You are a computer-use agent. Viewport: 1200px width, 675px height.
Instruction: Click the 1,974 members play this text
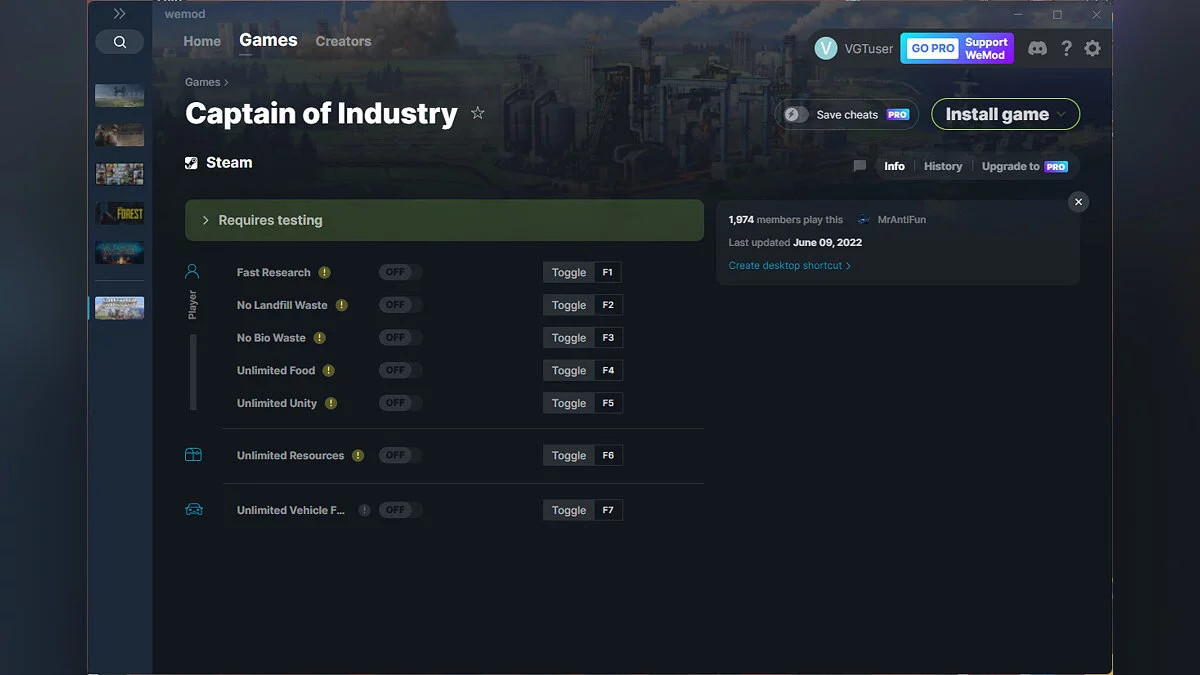(786, 220)
